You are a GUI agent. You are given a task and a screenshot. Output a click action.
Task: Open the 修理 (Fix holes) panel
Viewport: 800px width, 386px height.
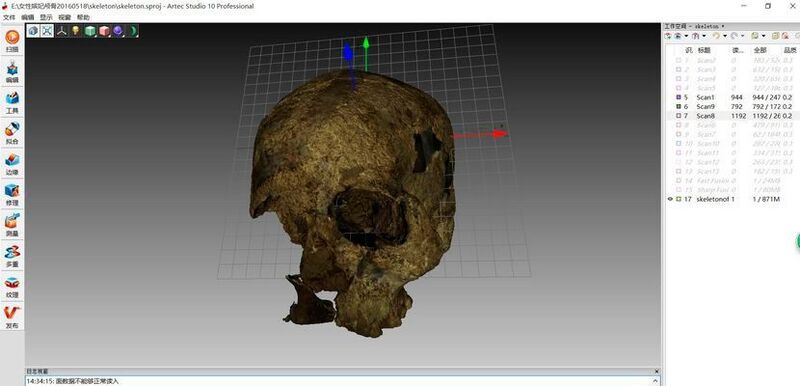click(x=12, y=194)
